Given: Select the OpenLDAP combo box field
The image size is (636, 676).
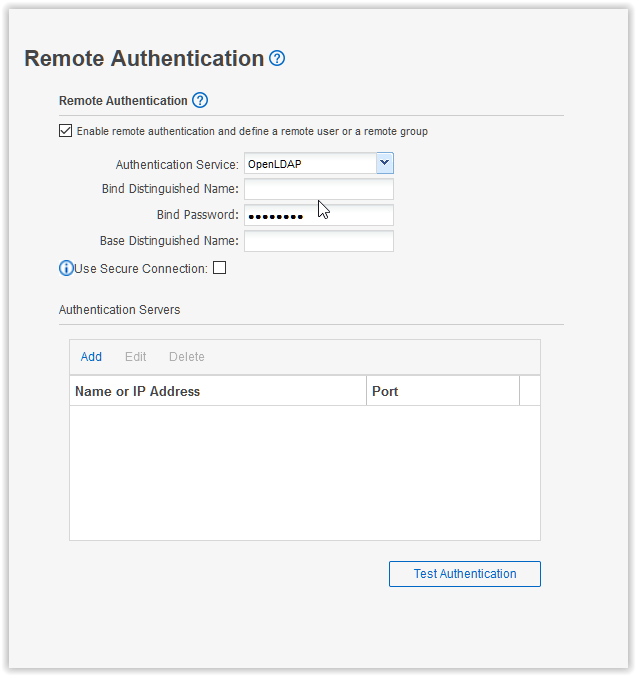Looking at the screenshot, I should click(309, 163).
